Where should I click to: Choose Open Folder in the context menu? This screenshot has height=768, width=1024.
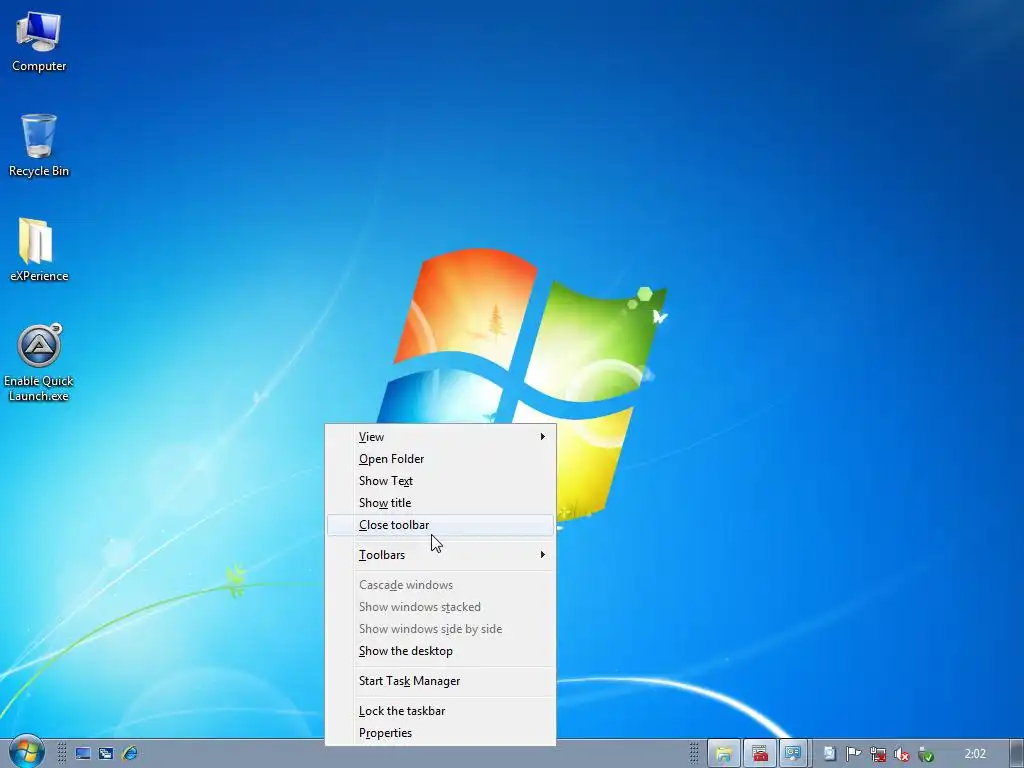440,459
